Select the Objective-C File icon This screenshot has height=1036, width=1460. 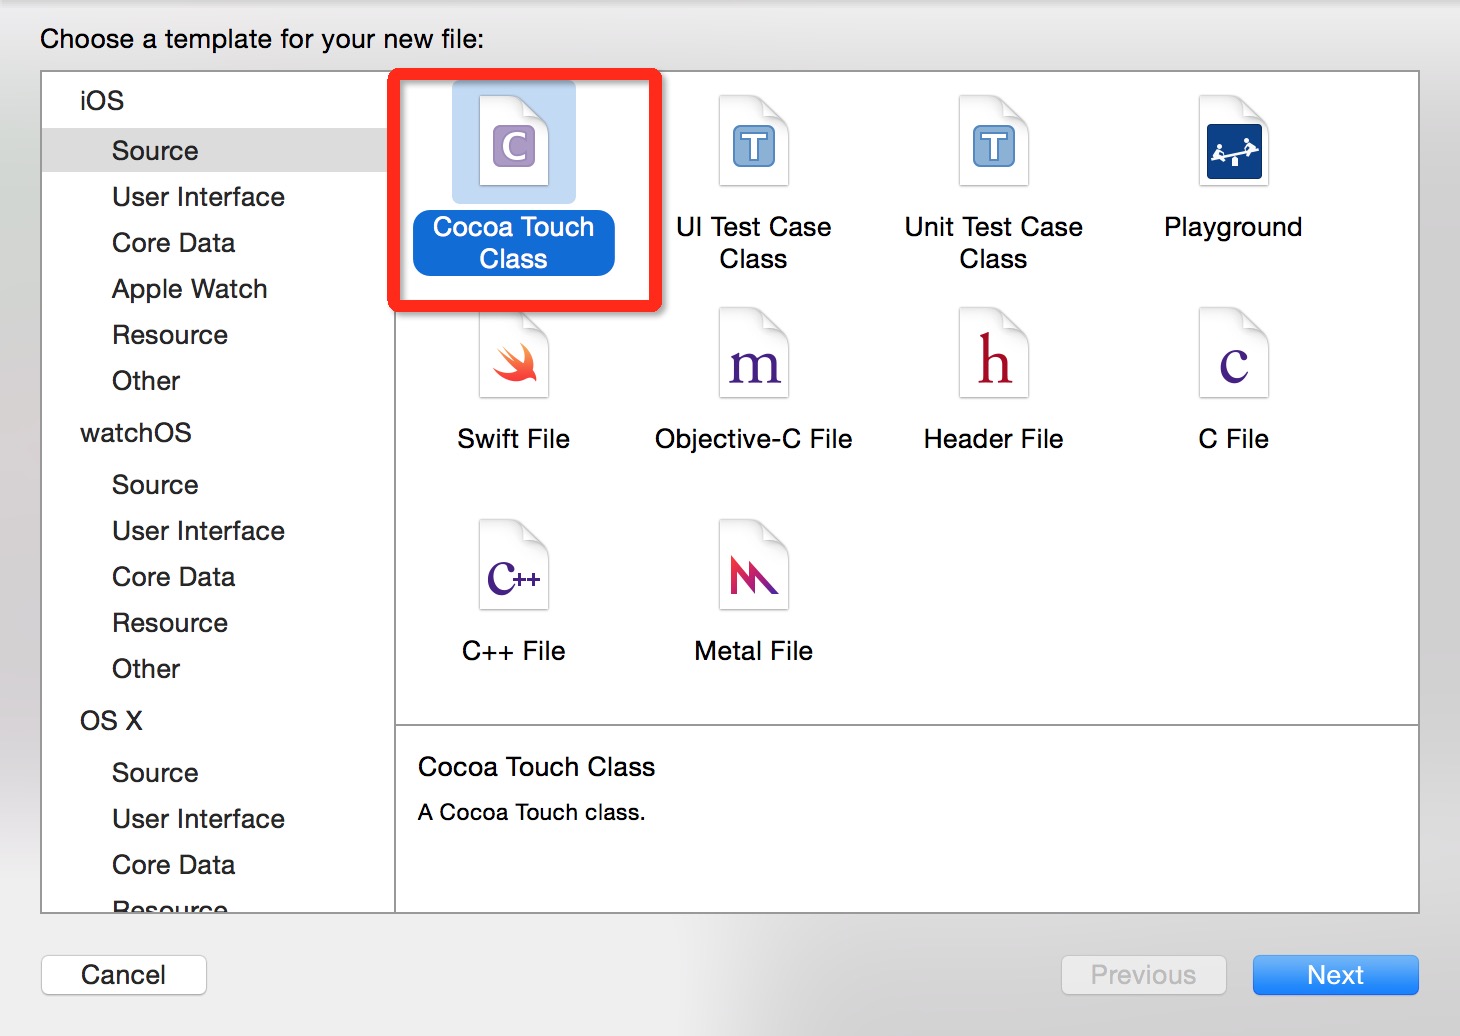754,353
